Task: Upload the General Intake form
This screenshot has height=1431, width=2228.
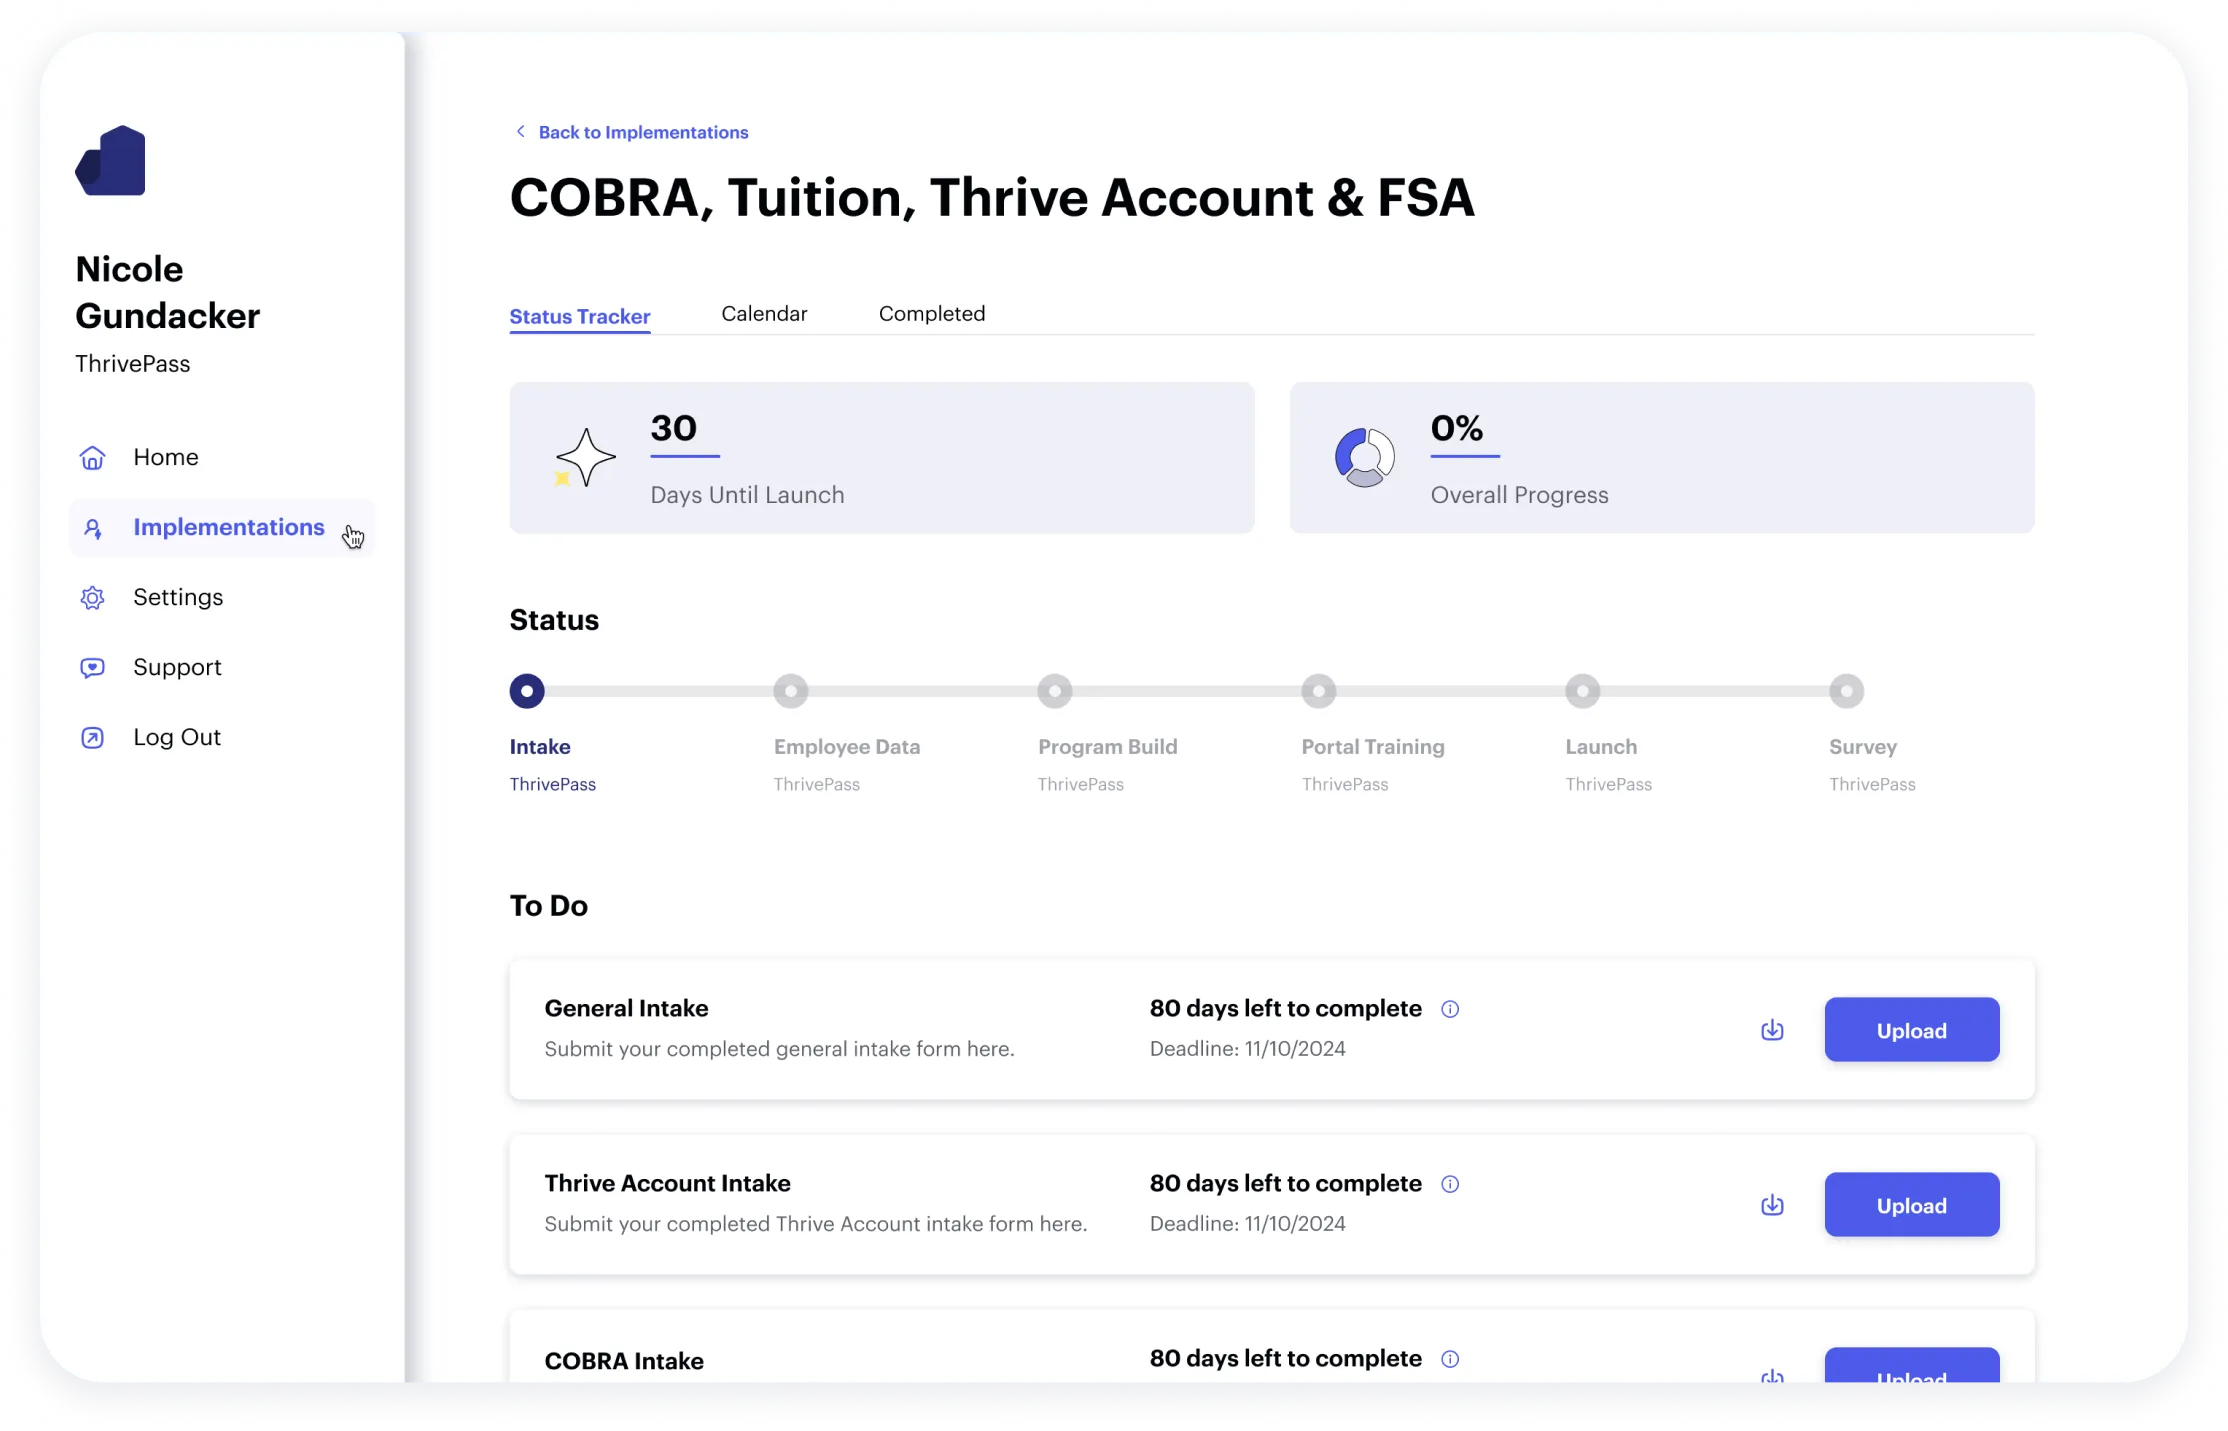Action: (1911, 1029)
